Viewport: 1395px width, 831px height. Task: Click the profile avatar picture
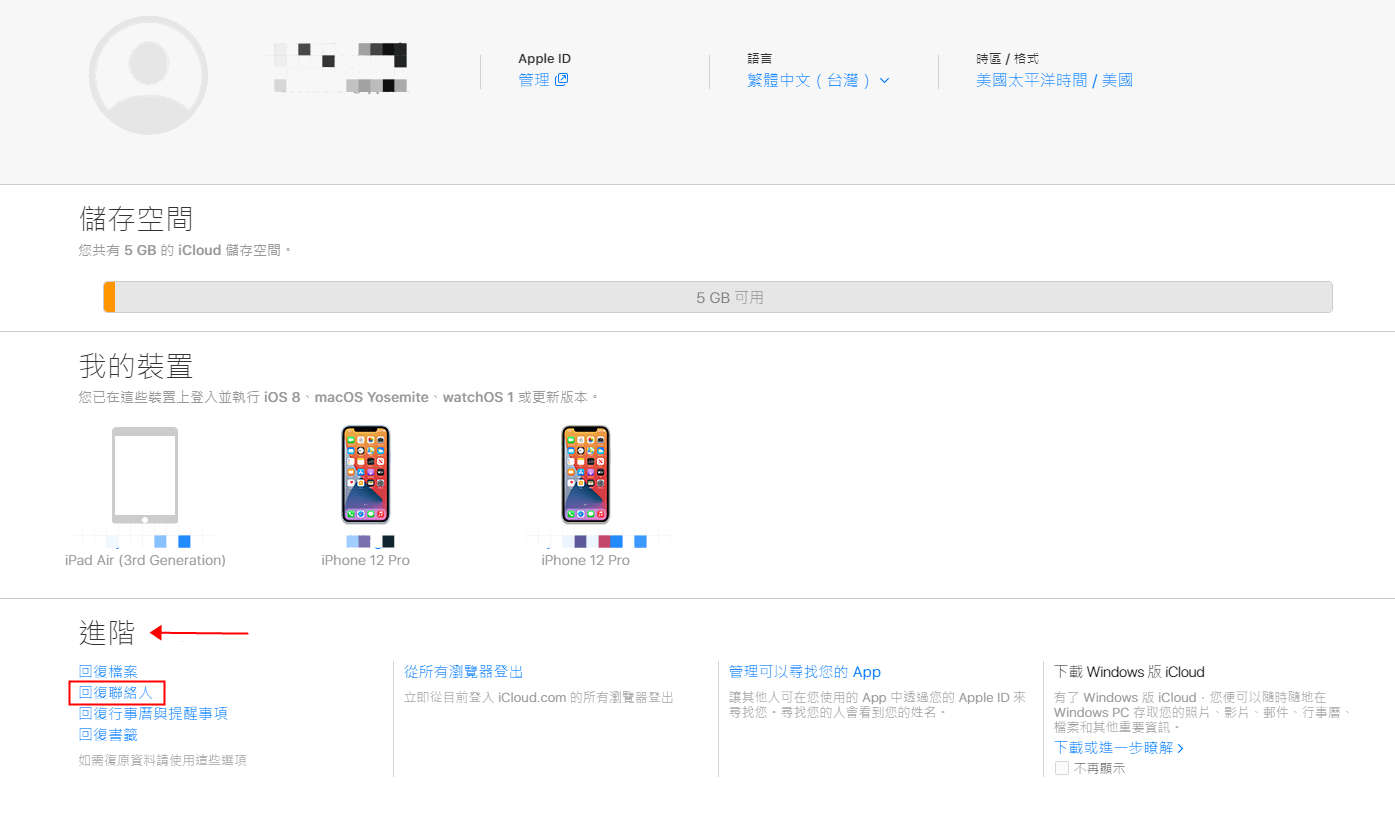click(x=148, y=76)
